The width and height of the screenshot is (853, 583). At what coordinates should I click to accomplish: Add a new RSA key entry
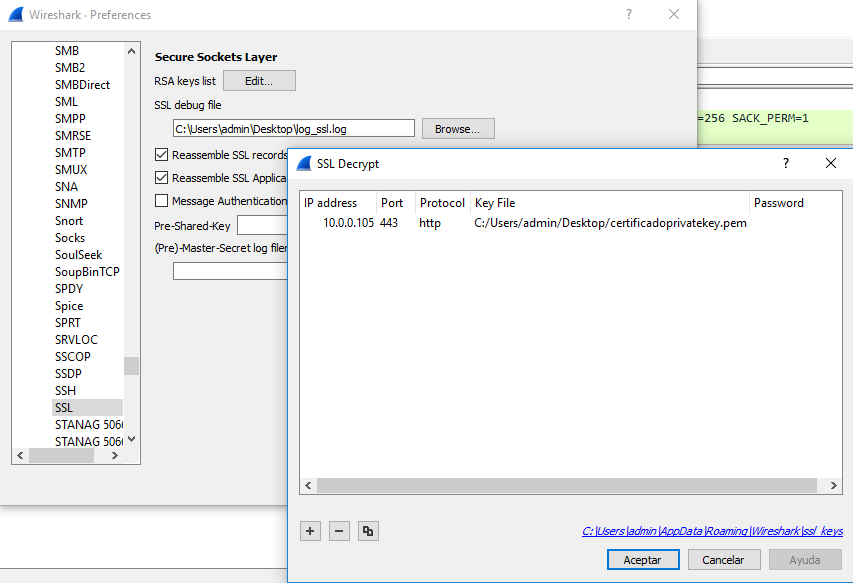pyautogui.click(x=310, y=531)
